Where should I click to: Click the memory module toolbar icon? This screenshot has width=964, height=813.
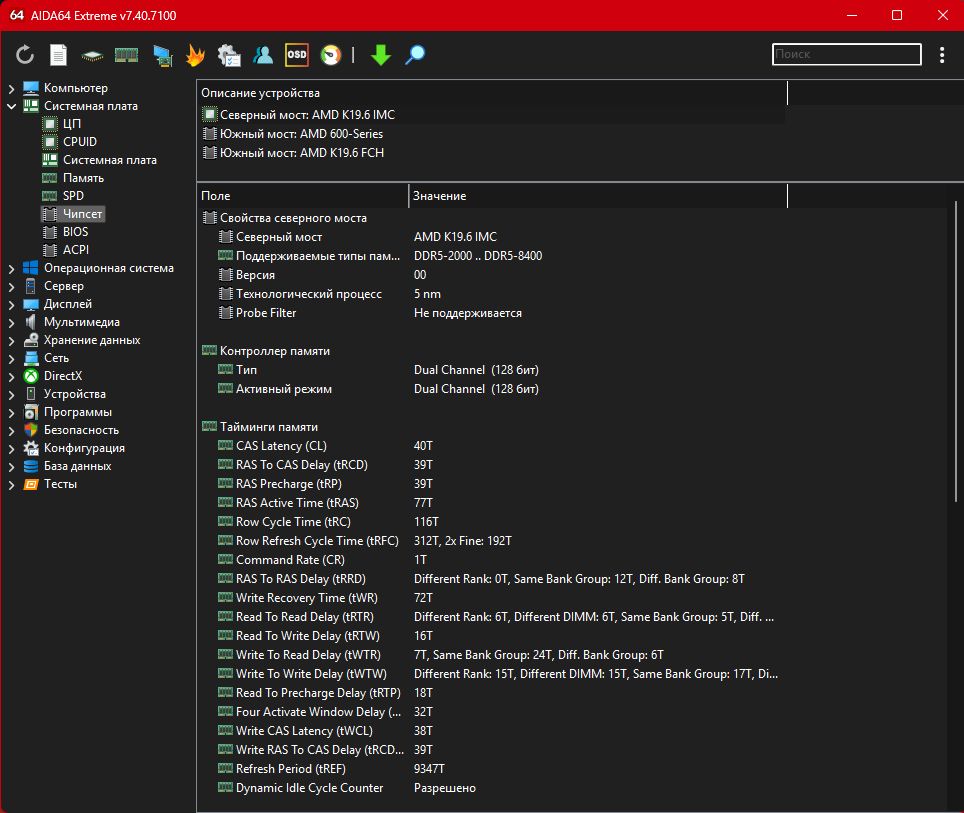point(127,55)
